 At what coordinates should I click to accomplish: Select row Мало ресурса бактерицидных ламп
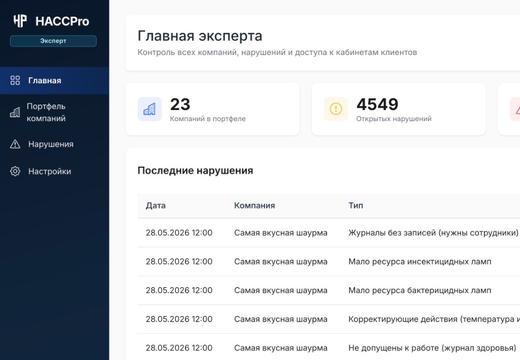pos(329,290)
